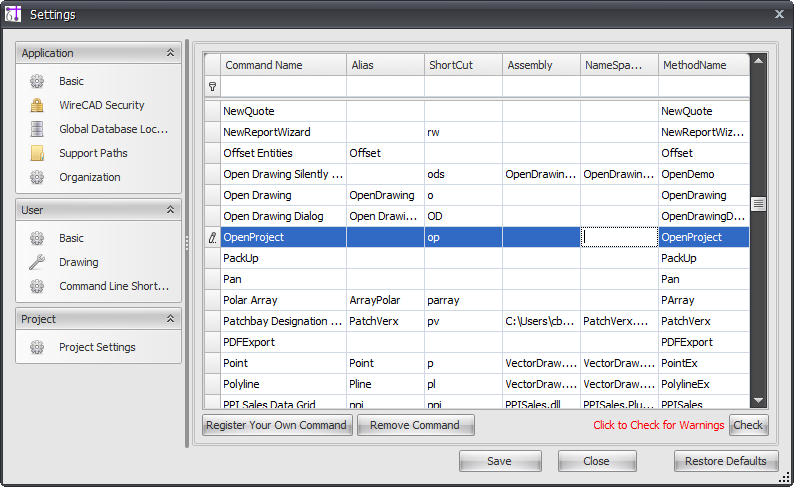Click the Project Settings gear icon
Viewport: 794px width, 487px height.
(x=37, y=347)
